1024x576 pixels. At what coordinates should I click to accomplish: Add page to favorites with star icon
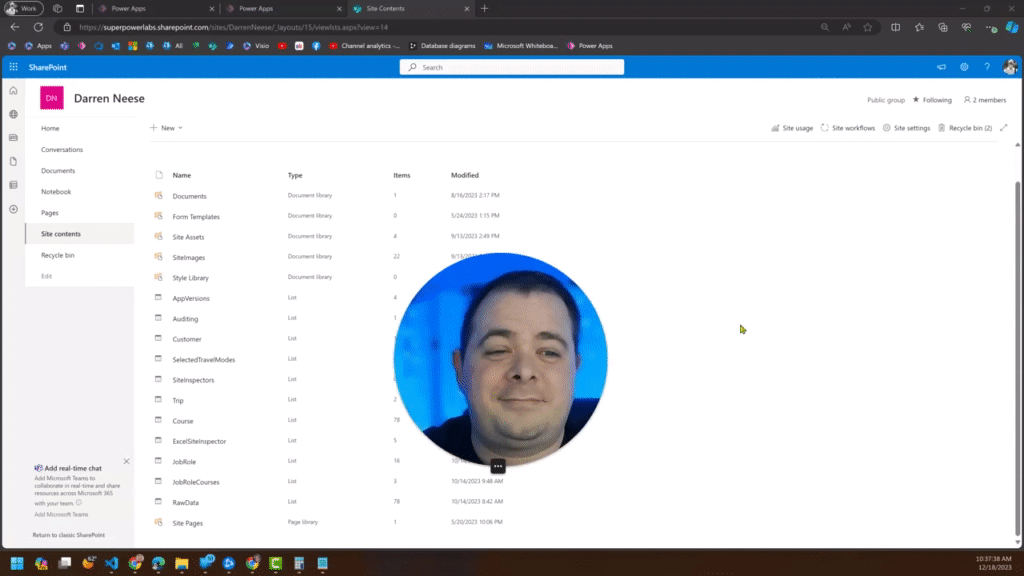pos(867,27)
